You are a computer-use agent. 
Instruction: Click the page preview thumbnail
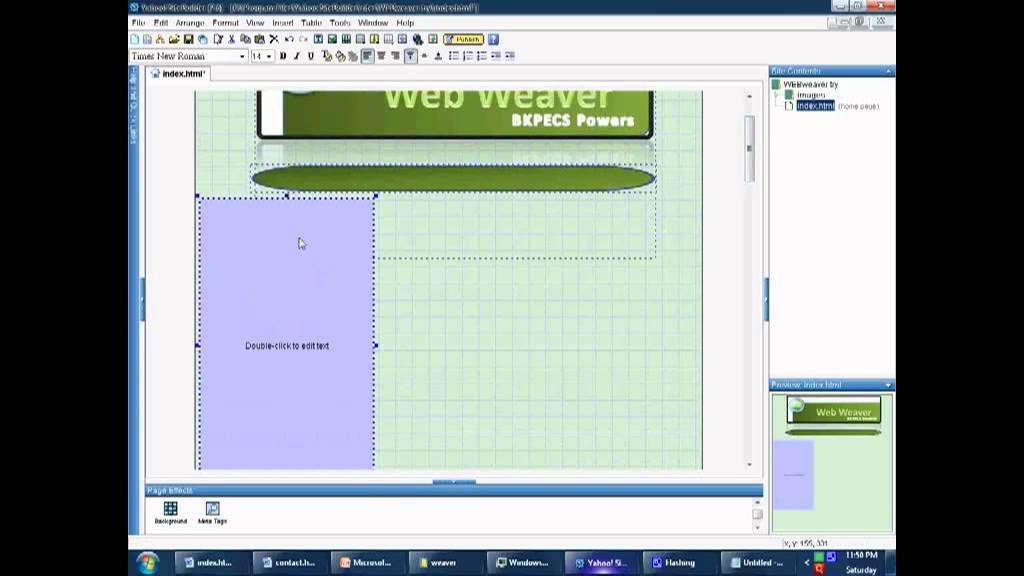(832, 462)
